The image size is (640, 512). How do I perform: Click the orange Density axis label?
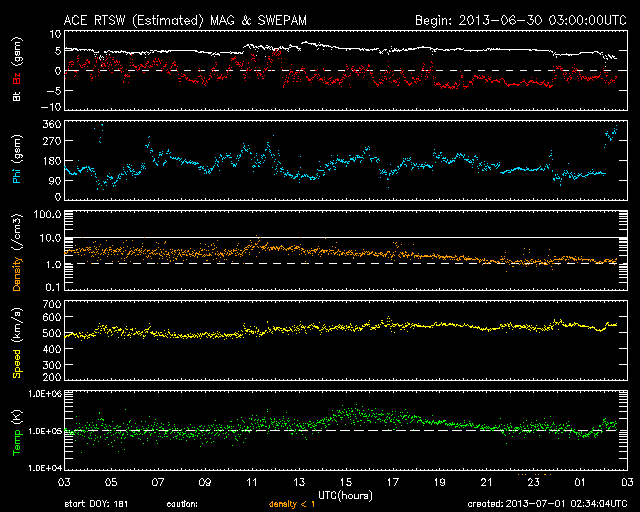16,257
